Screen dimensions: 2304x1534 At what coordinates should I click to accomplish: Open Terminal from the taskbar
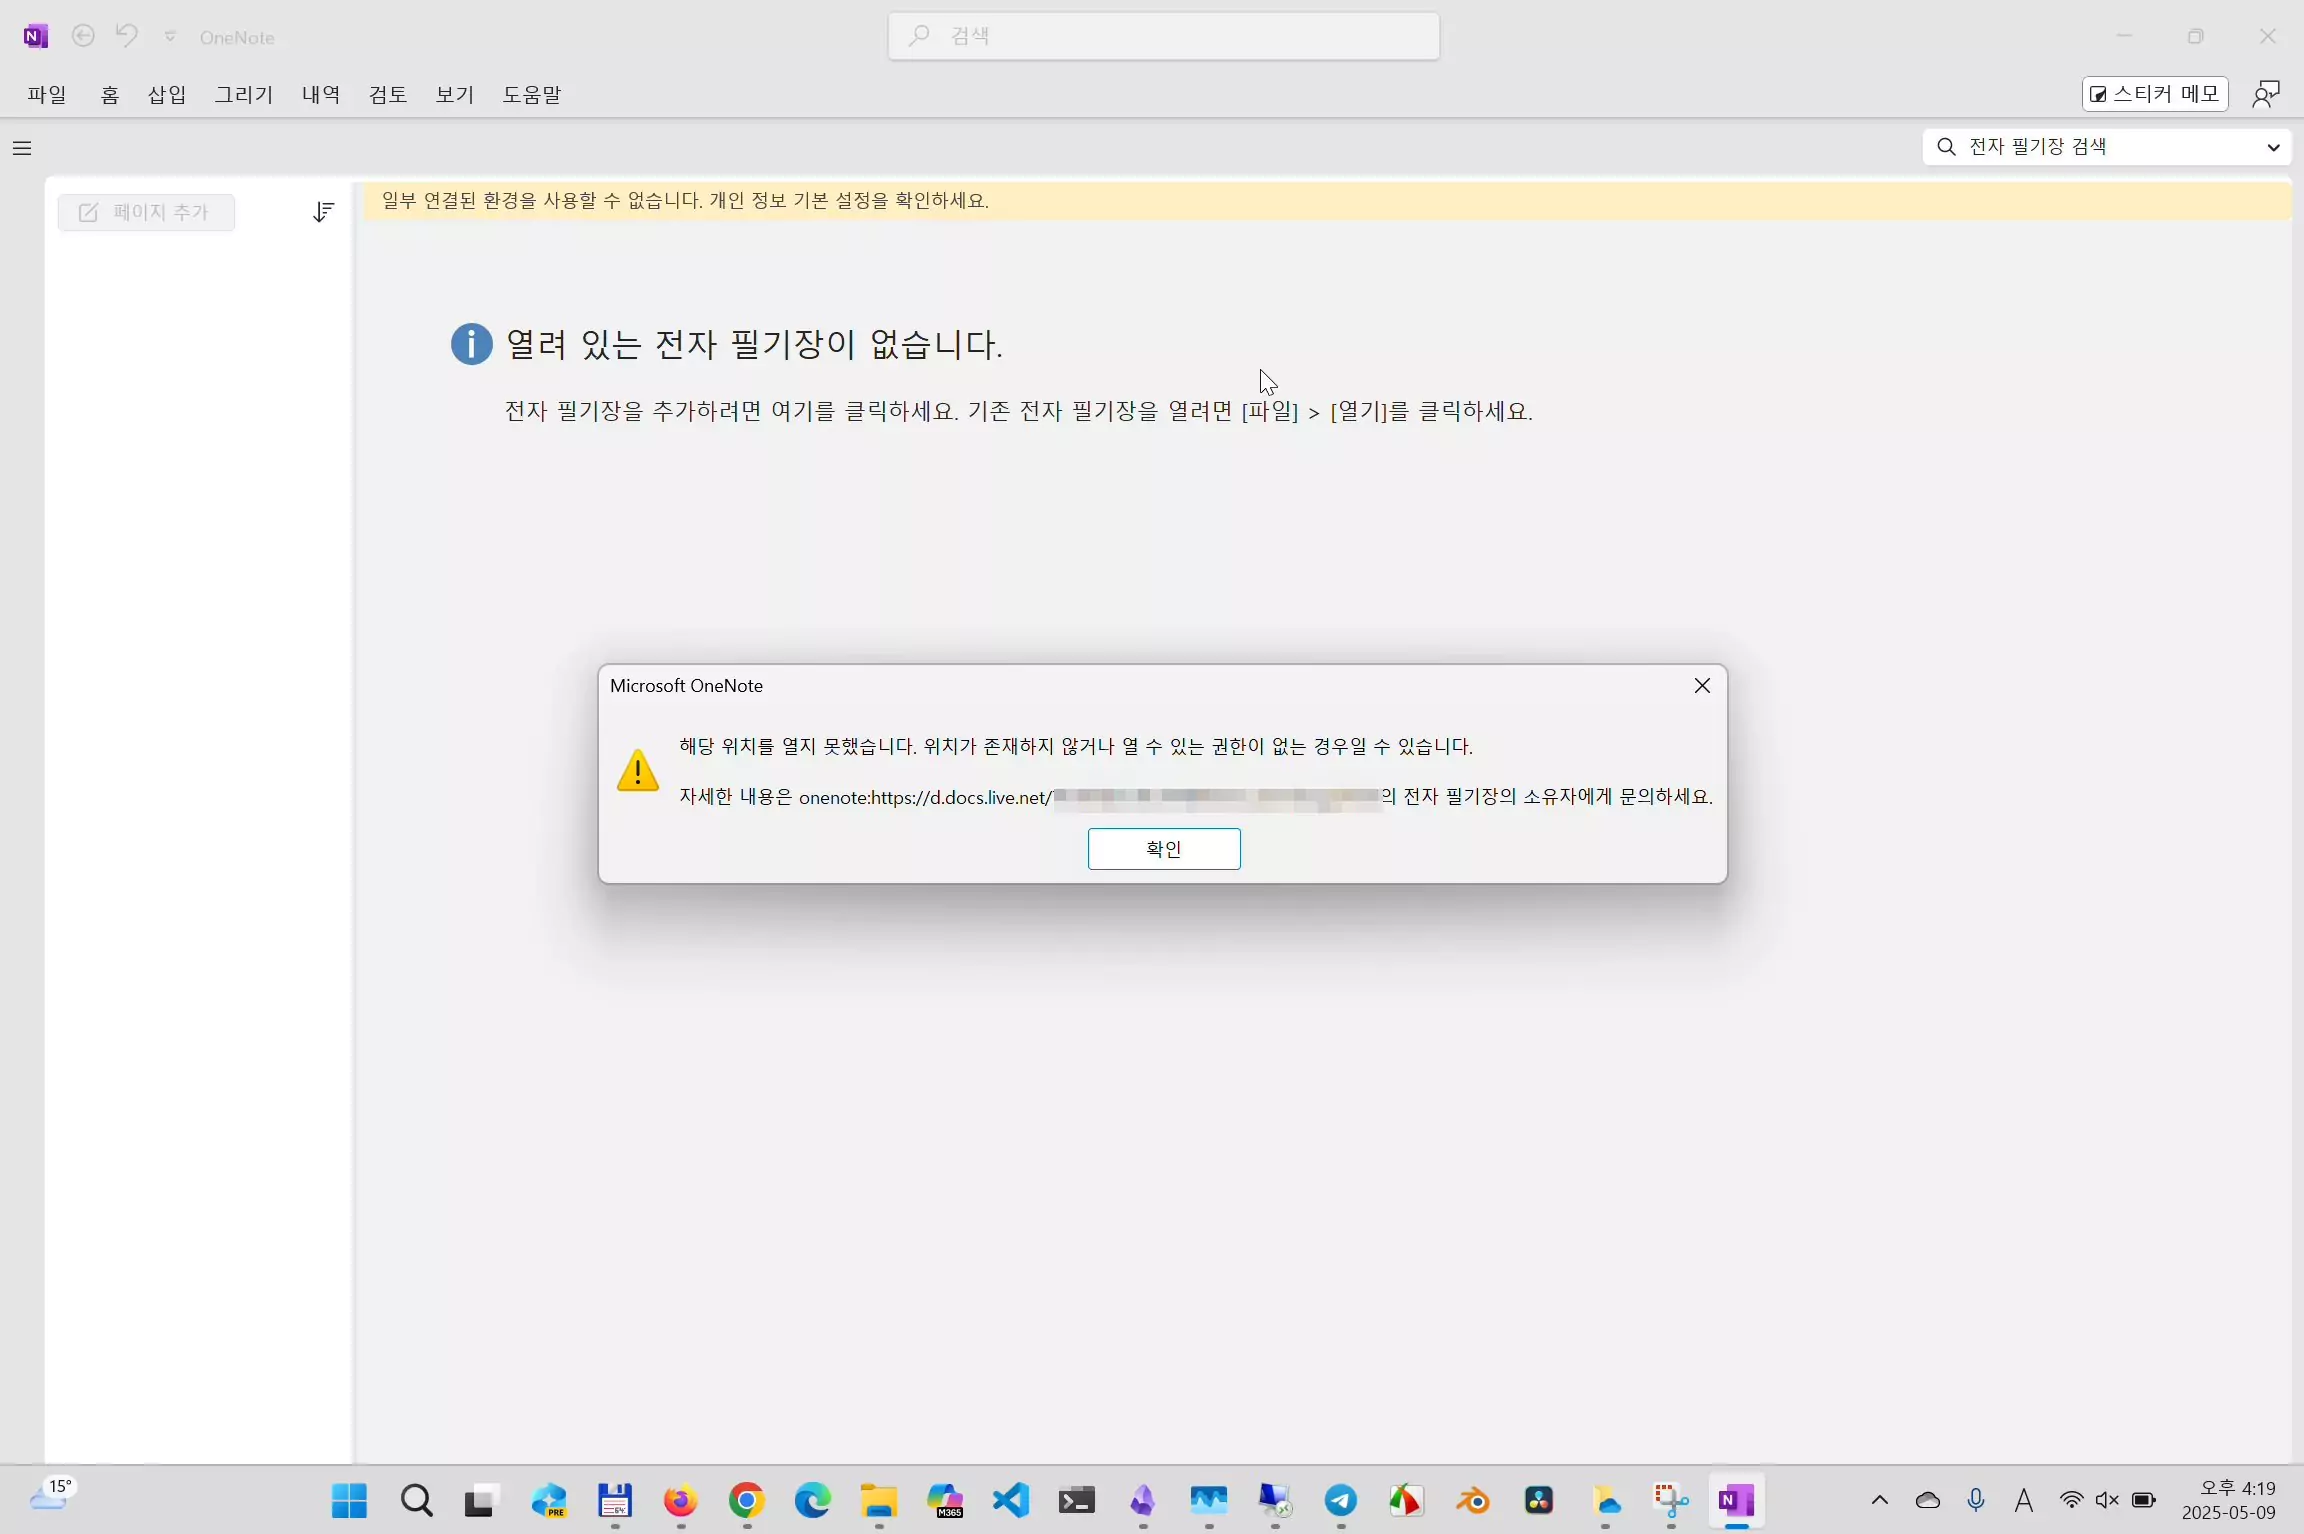tap(1077, 1500)
